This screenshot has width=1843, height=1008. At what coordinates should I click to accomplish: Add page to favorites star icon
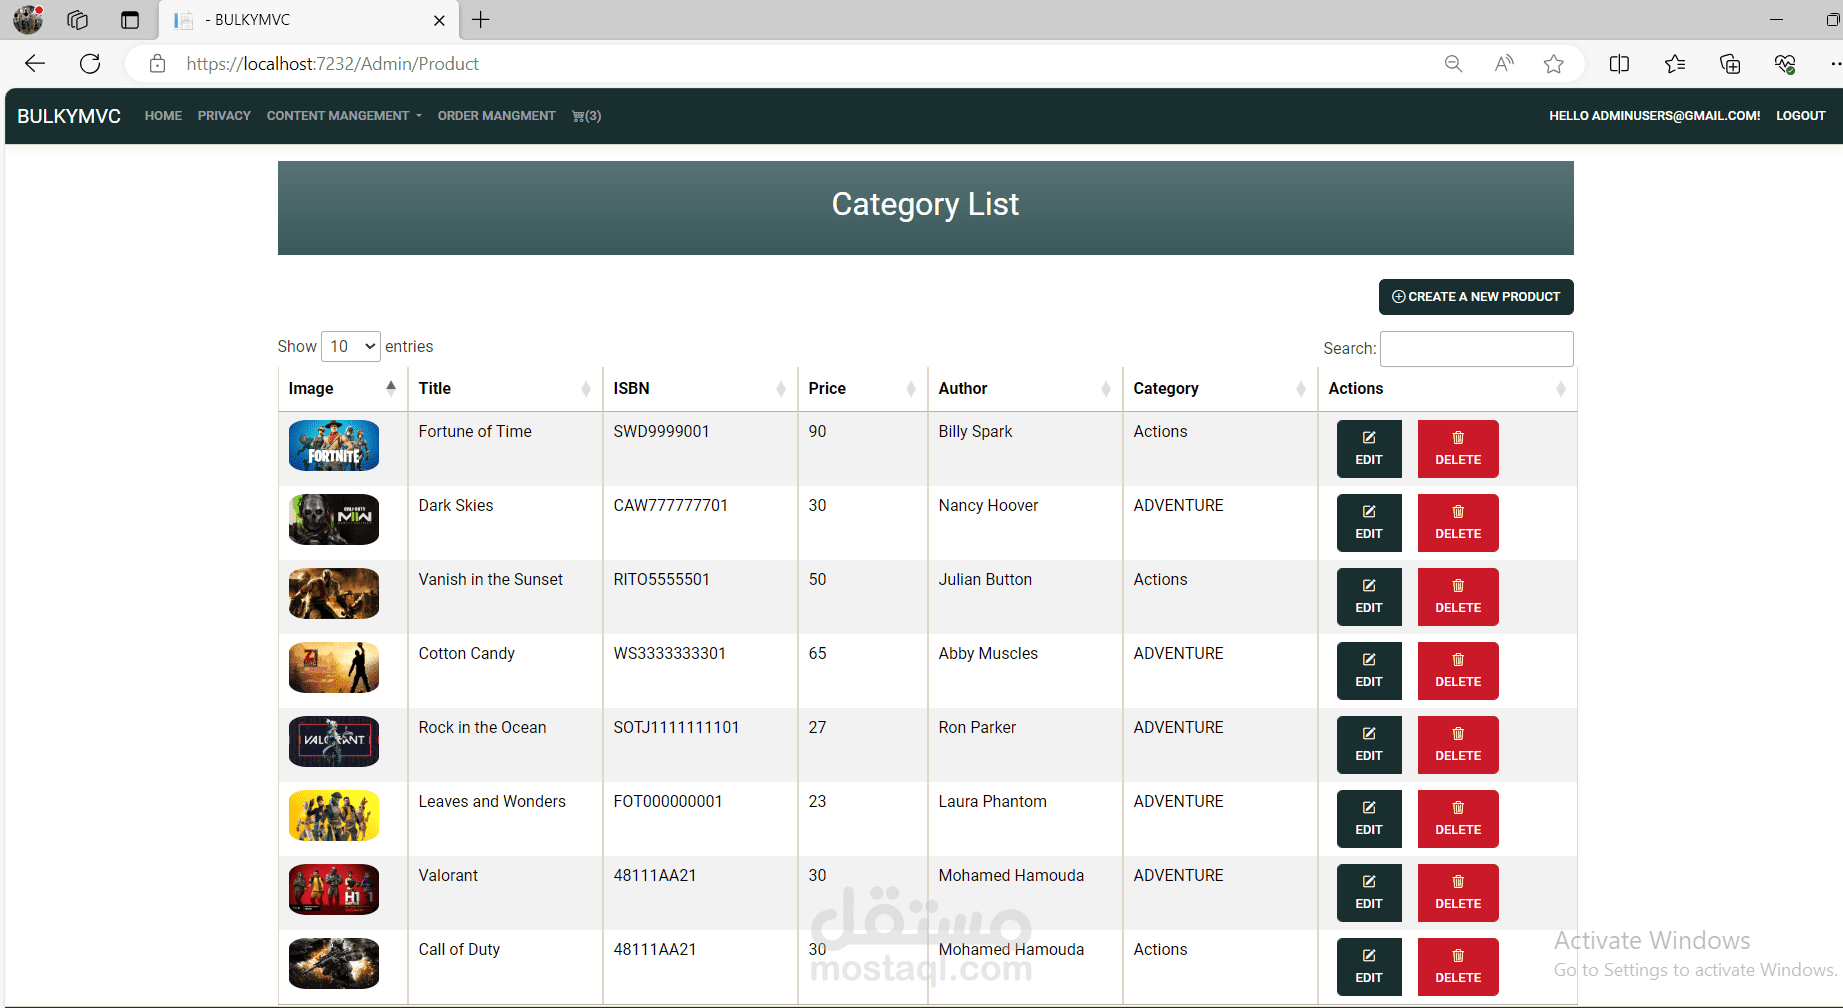(x=1553, y=64)
